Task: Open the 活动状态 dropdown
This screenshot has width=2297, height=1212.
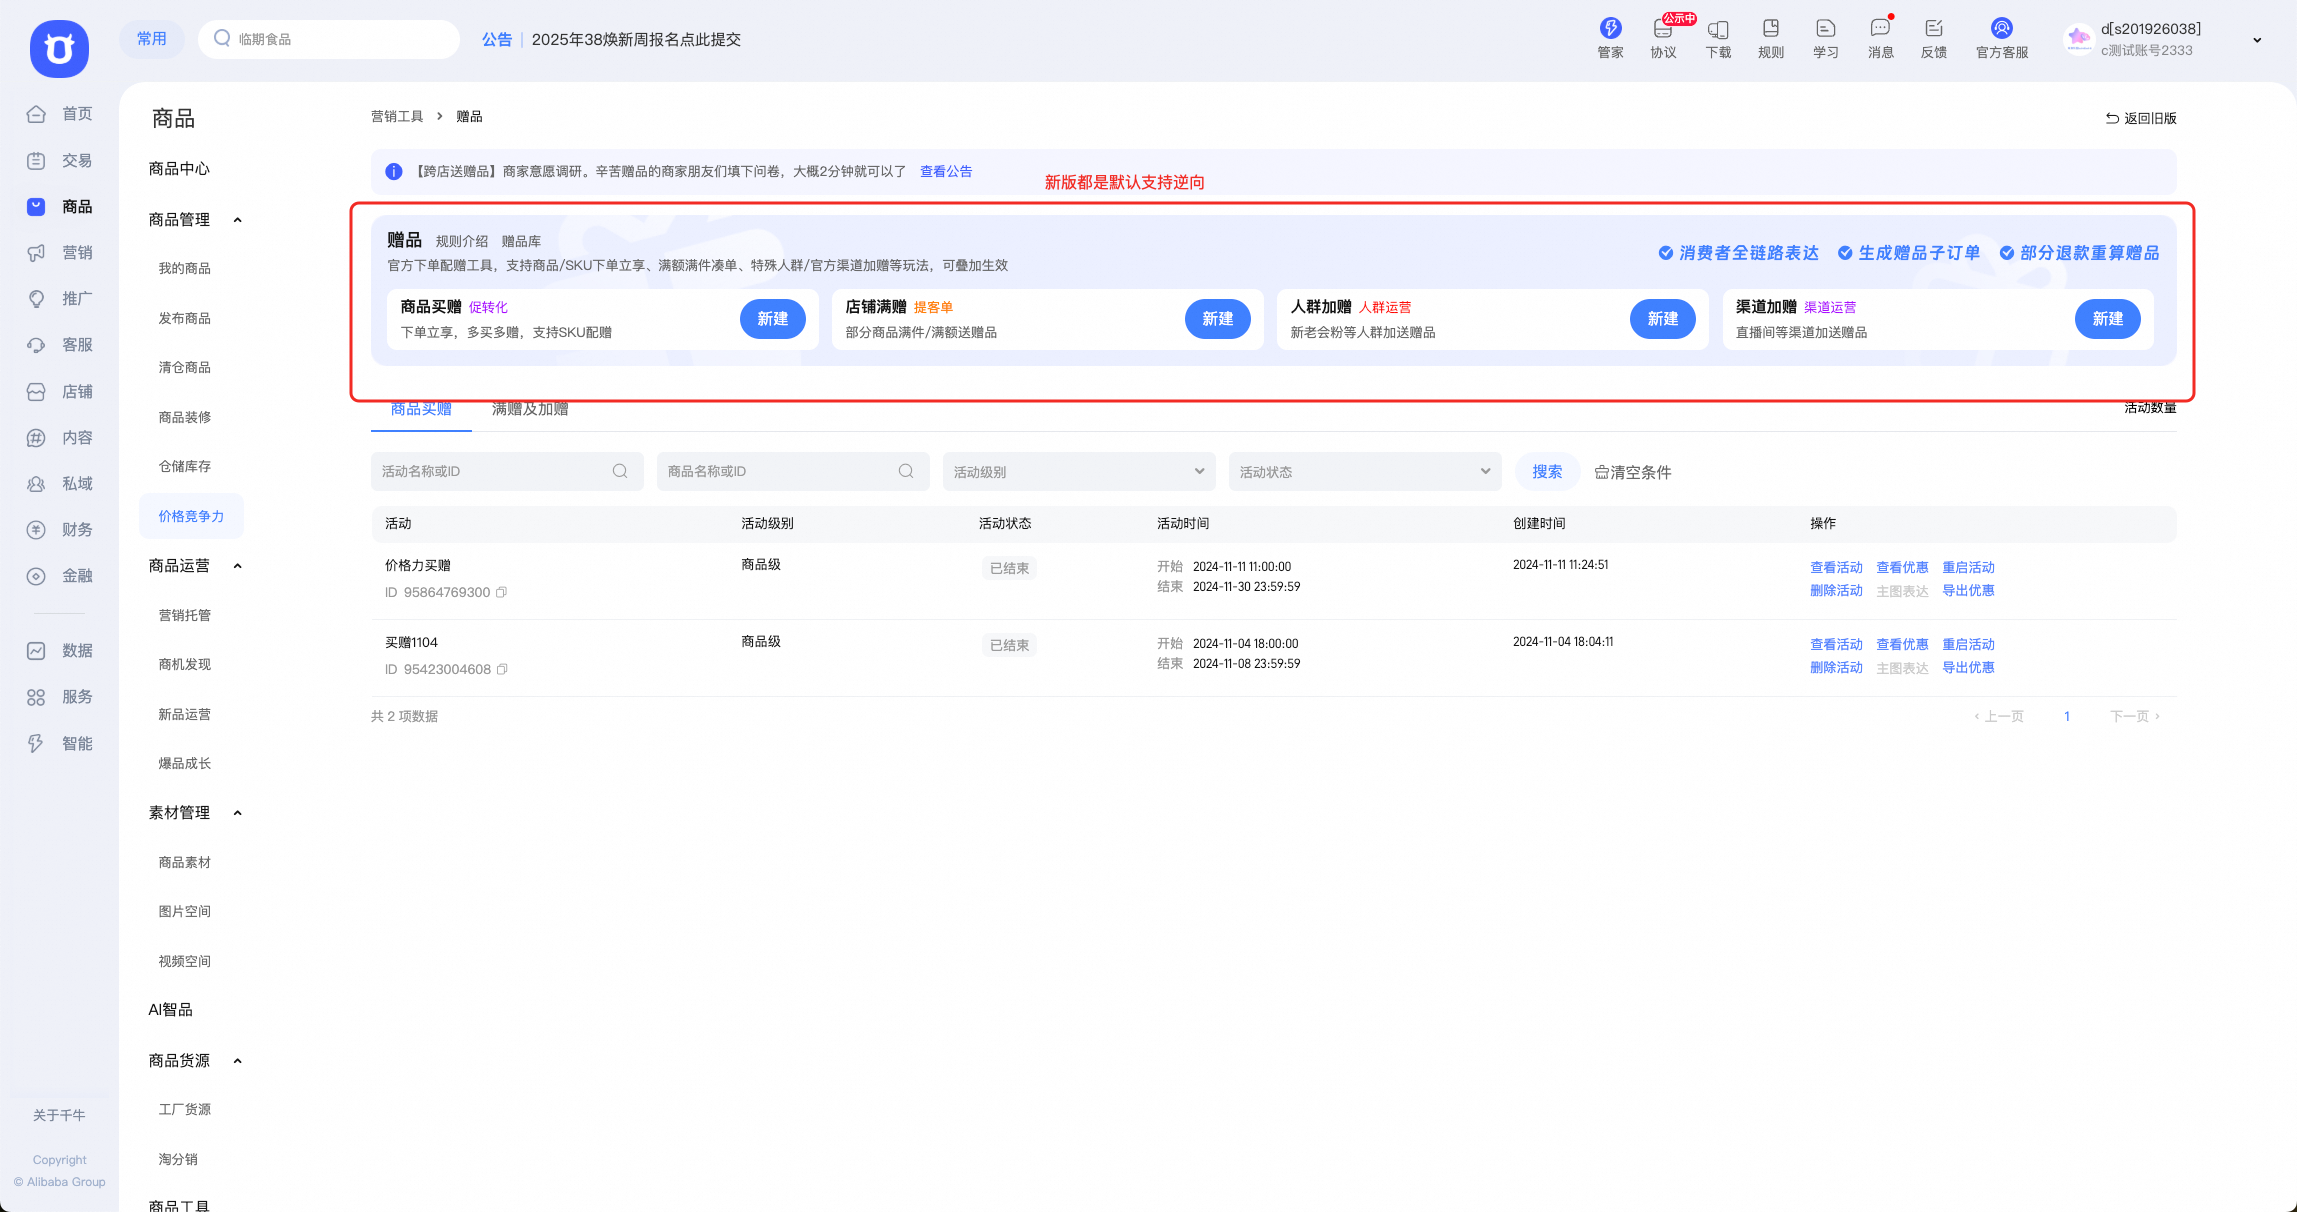Action: [1365, 471]
